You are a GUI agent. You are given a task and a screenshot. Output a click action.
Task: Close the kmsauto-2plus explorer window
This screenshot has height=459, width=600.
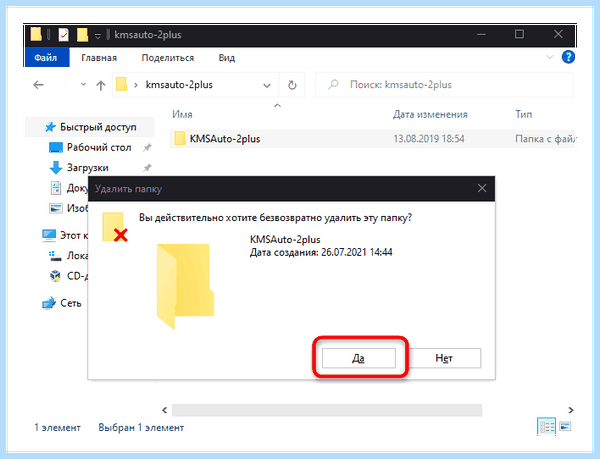pos(558,34)
